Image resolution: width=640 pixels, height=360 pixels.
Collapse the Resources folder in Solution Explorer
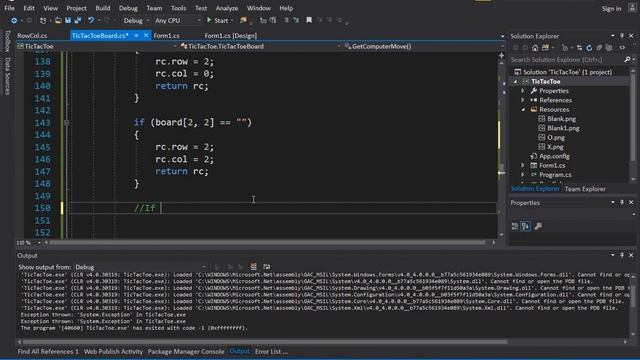tap(523, 109)
